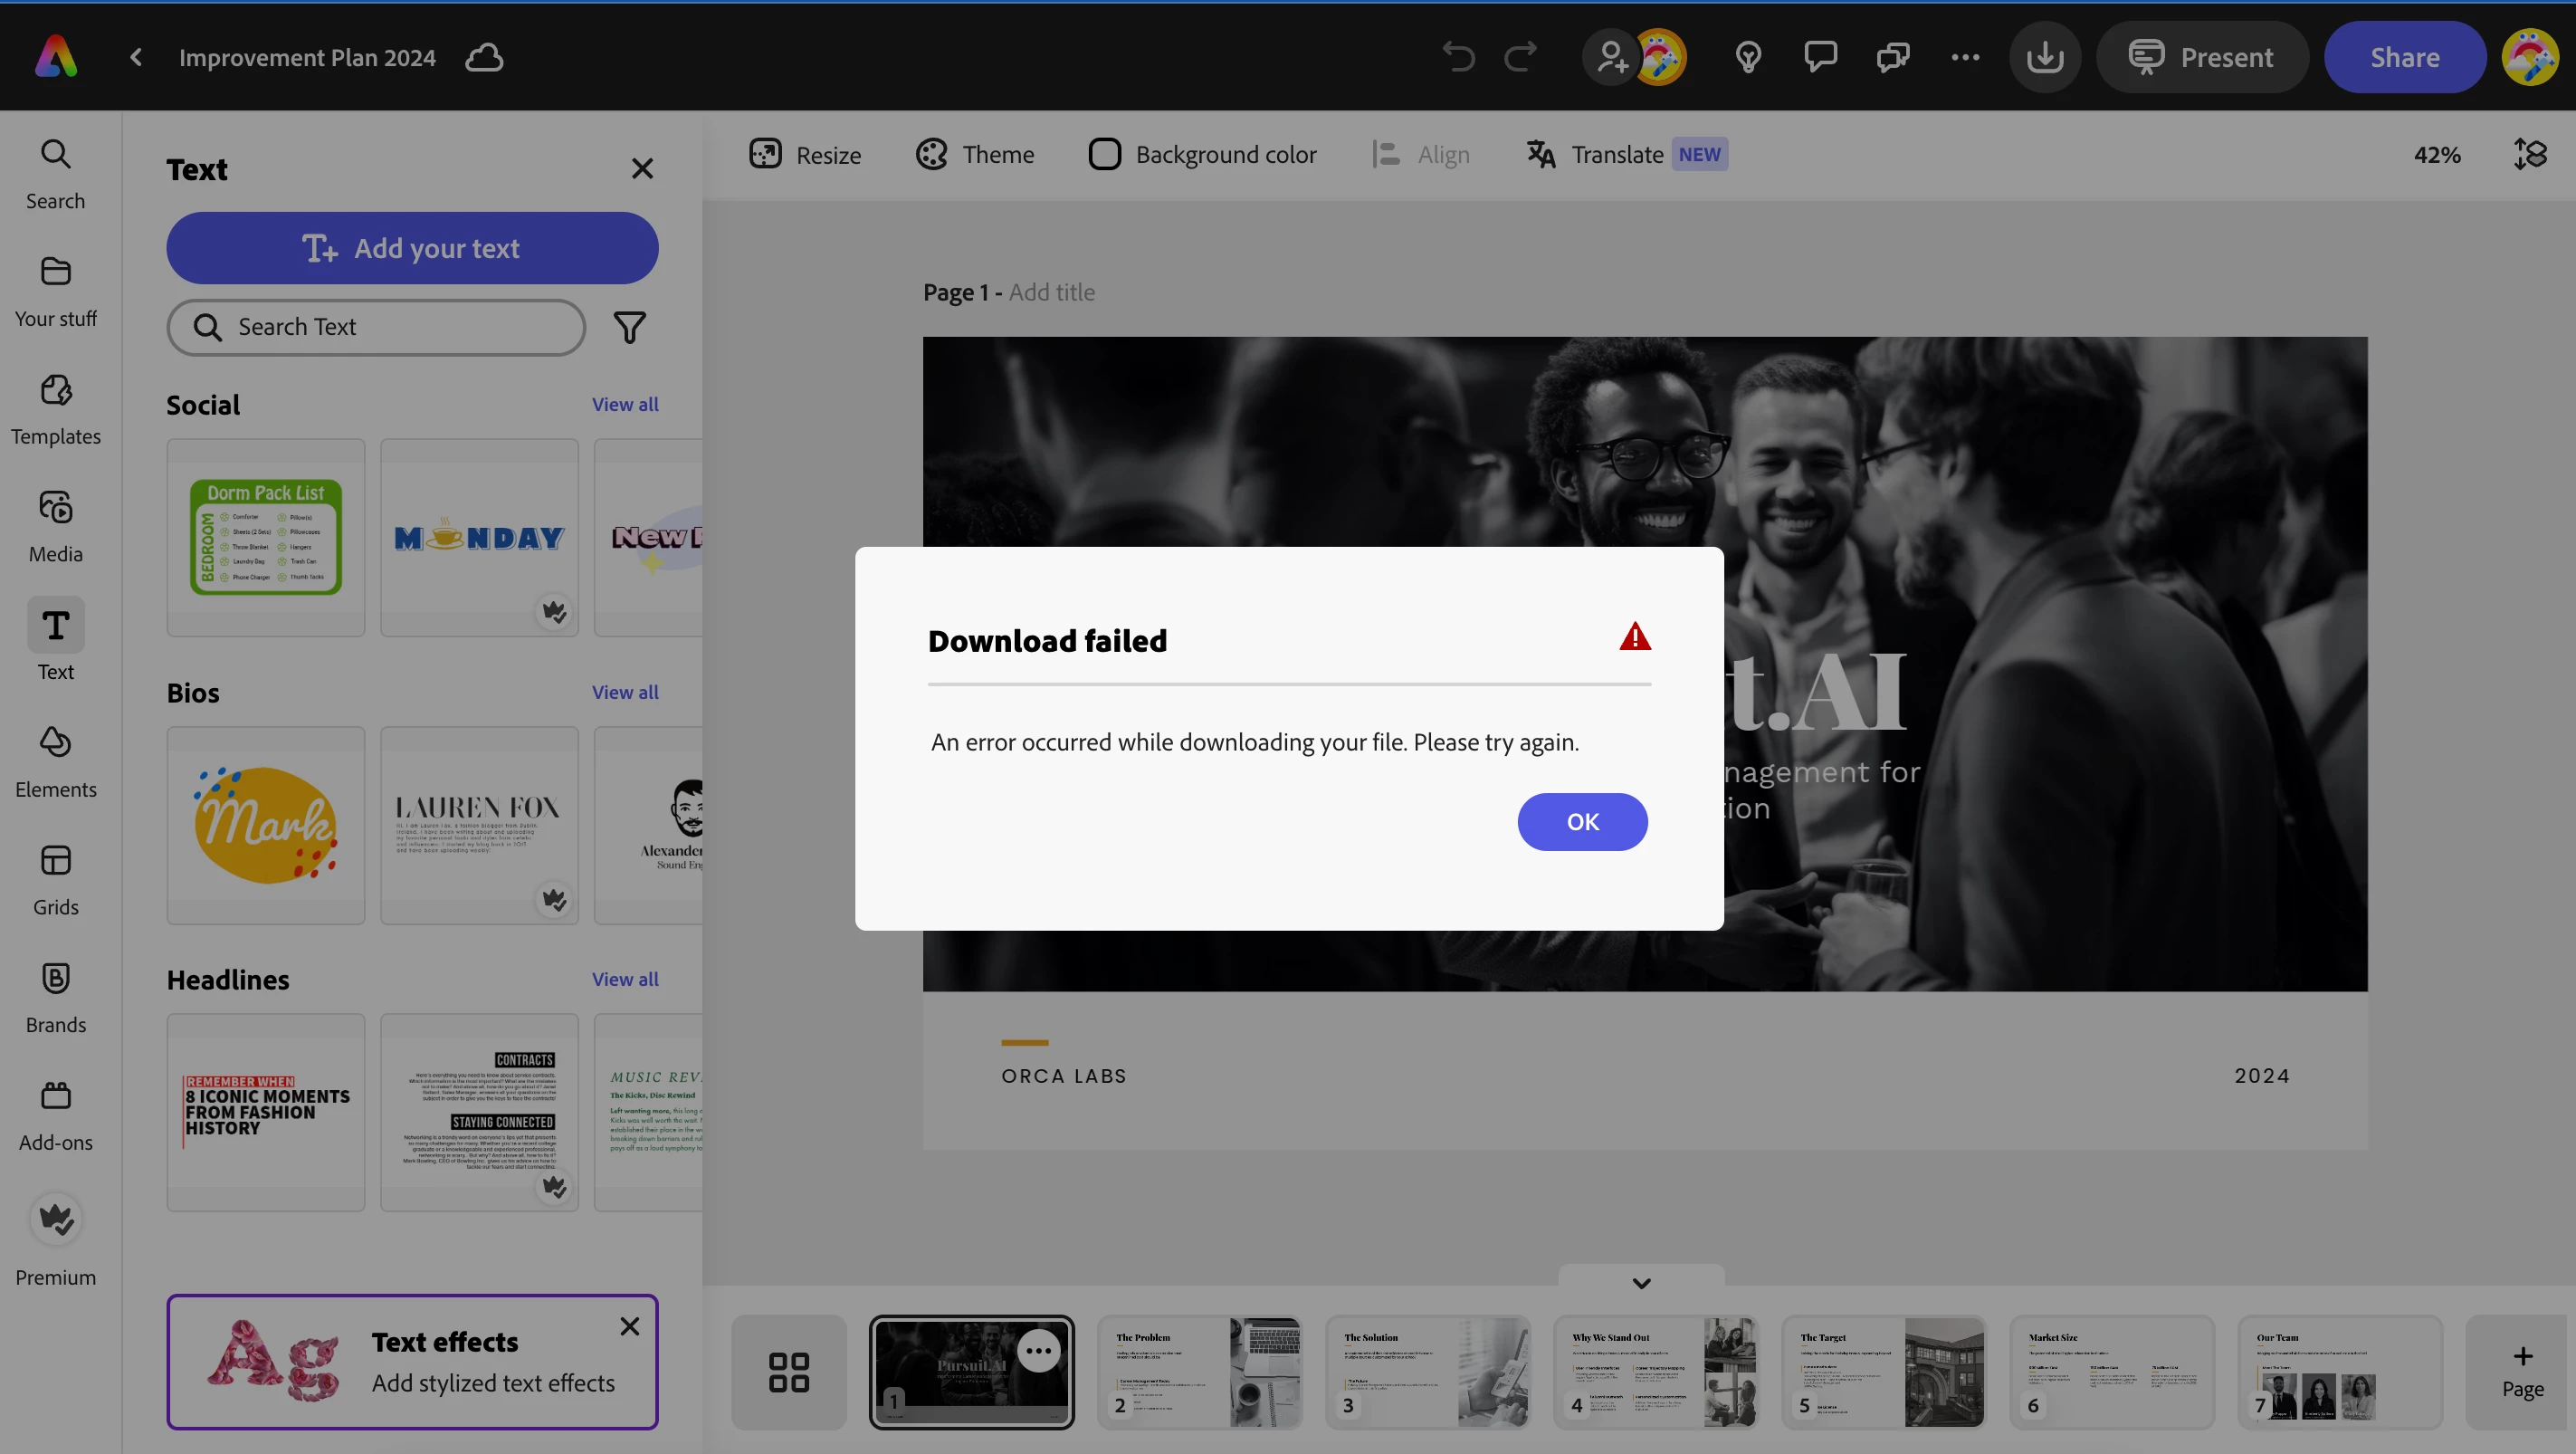Collapse the page filmstrip chevron
This screenshot has height=1454, width=2576.
click(x=1641, y=1283)
